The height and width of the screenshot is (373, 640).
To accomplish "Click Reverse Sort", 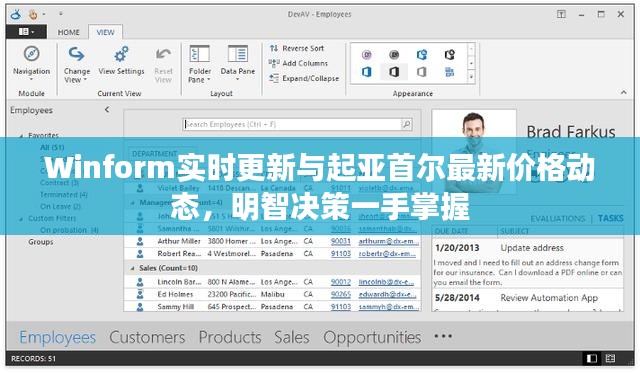I will click(297, 48).
